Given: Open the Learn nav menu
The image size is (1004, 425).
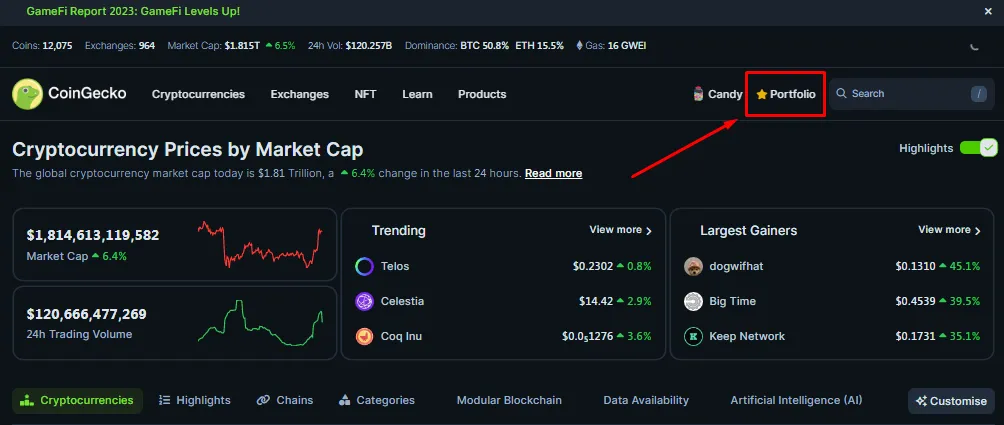Looking at the screenshot, I should point(417,94).
